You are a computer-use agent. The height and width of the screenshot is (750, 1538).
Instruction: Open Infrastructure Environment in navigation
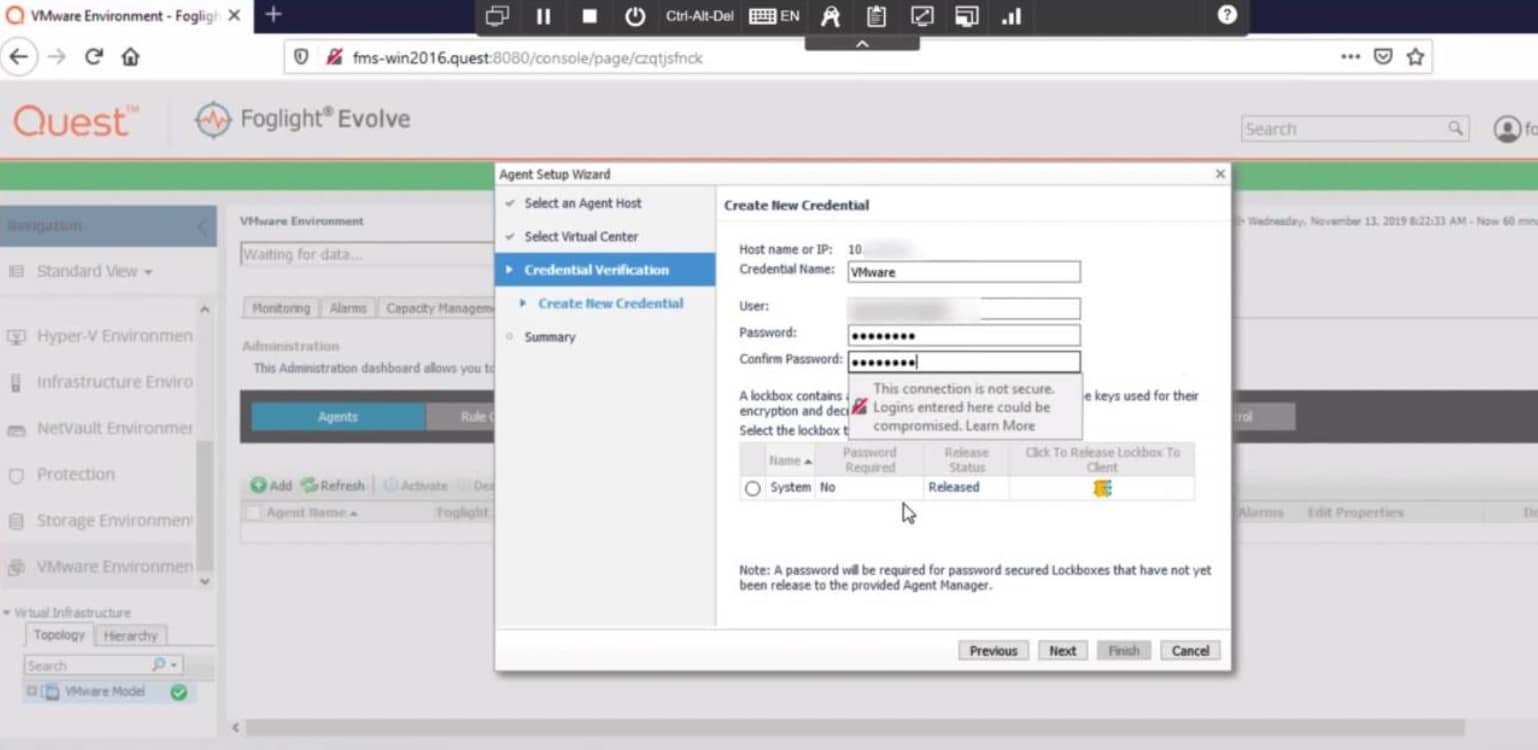click(x=100, y=382)
